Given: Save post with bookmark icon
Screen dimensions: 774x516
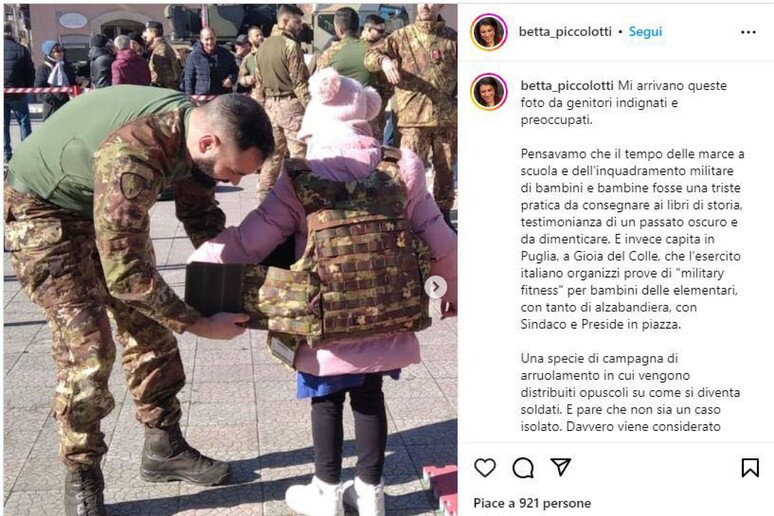Looking at the screenshot, I should coord(750,467).
